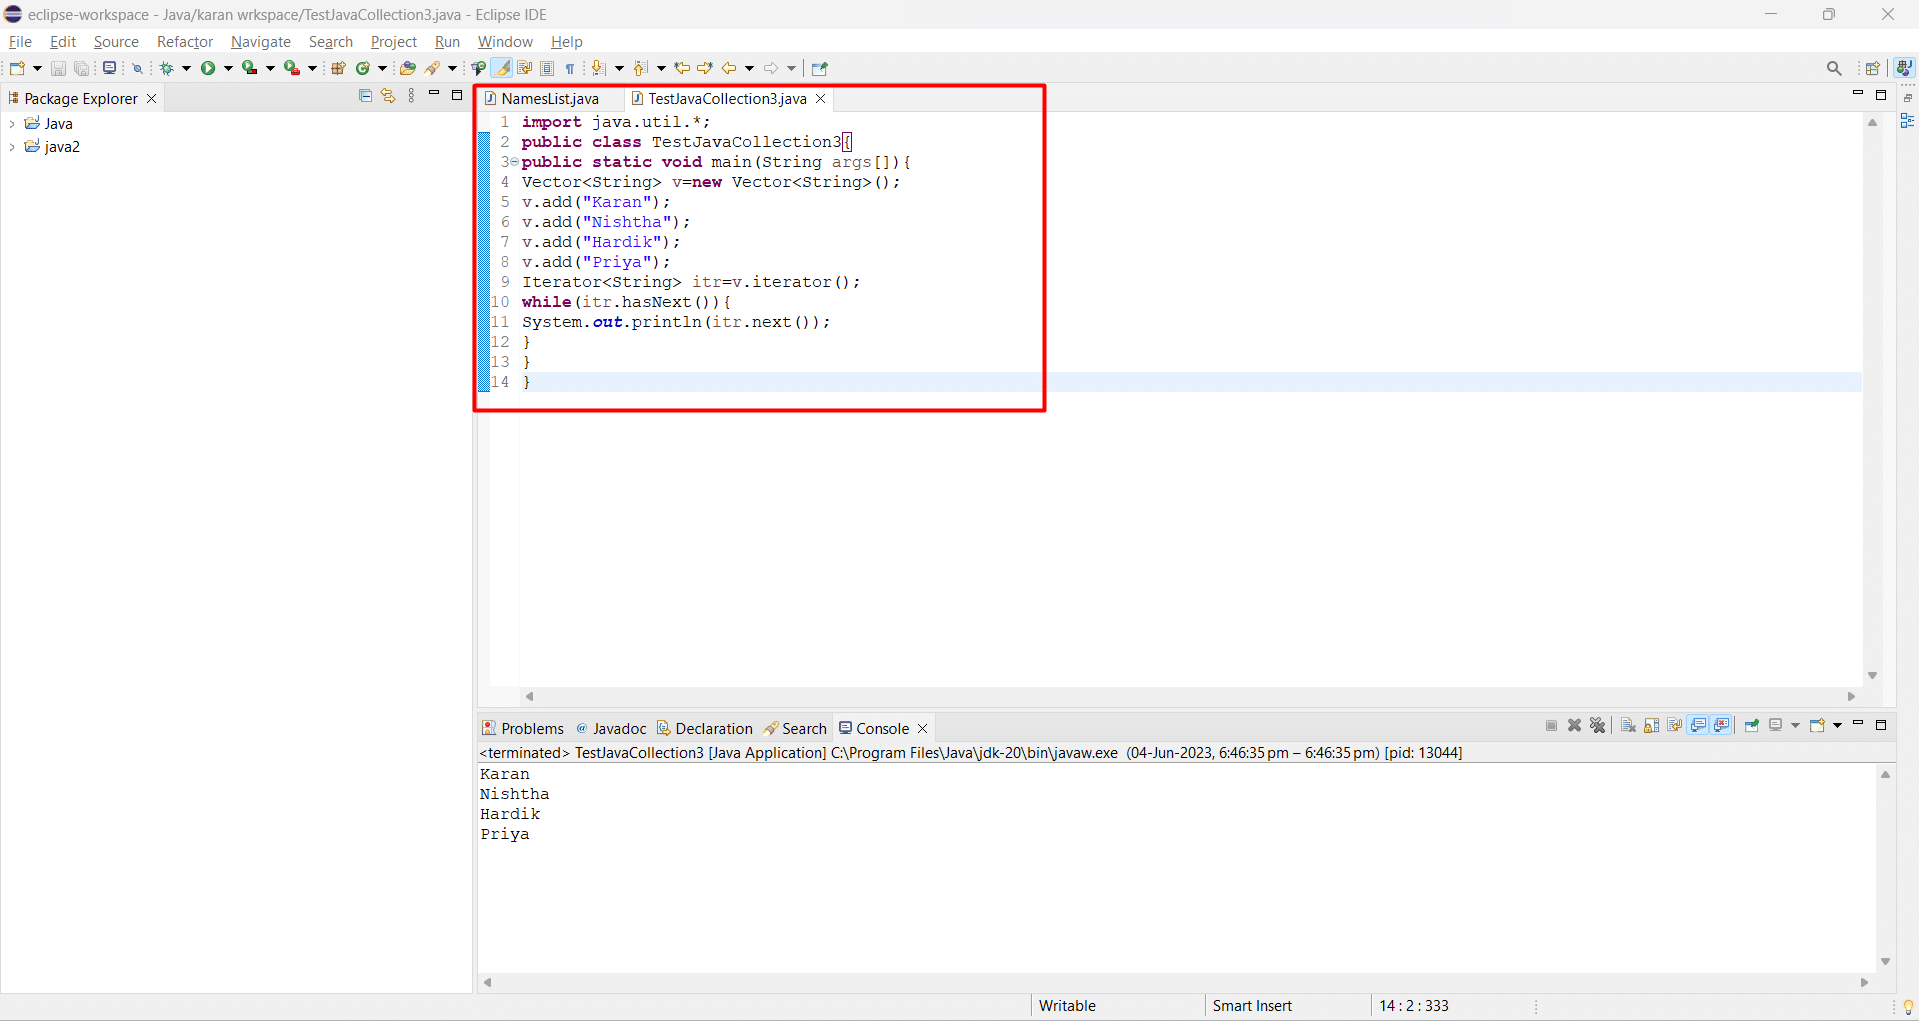Screen dimensions: 1919x1021
Task: Expand the Java project tree node
Action: pos(11,123)
